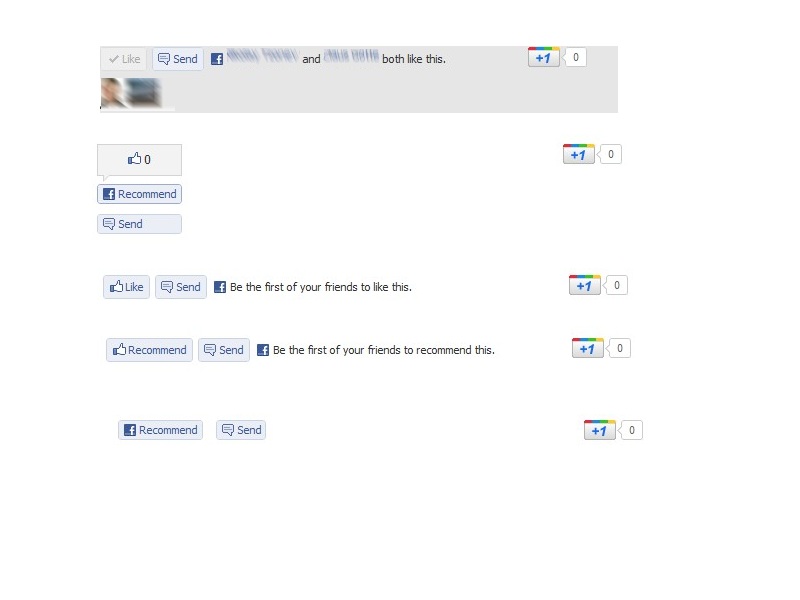Screen dimensions: 800x600
Task: Click the Send button in the gray bar
Action: coord(178,59)
